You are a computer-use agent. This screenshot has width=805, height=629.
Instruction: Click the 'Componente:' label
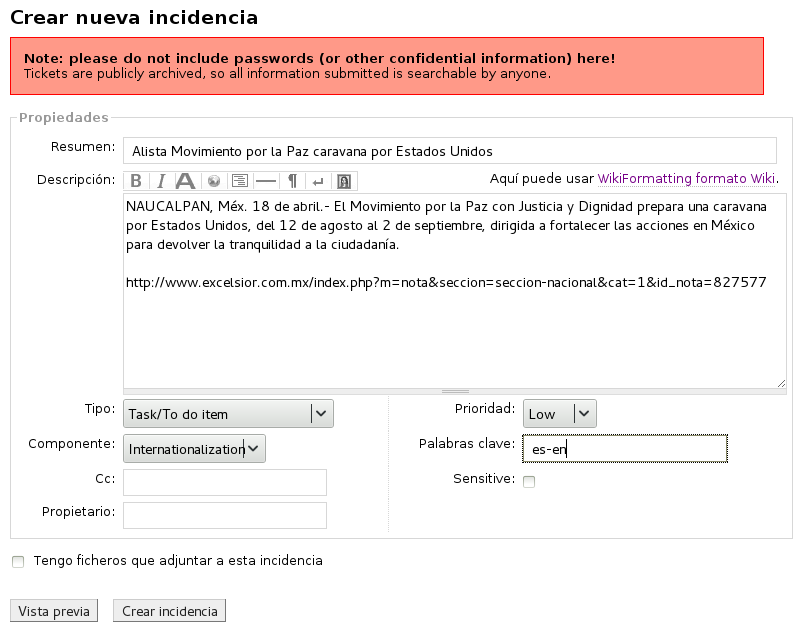pyautogui.click(x=72, y=444)
